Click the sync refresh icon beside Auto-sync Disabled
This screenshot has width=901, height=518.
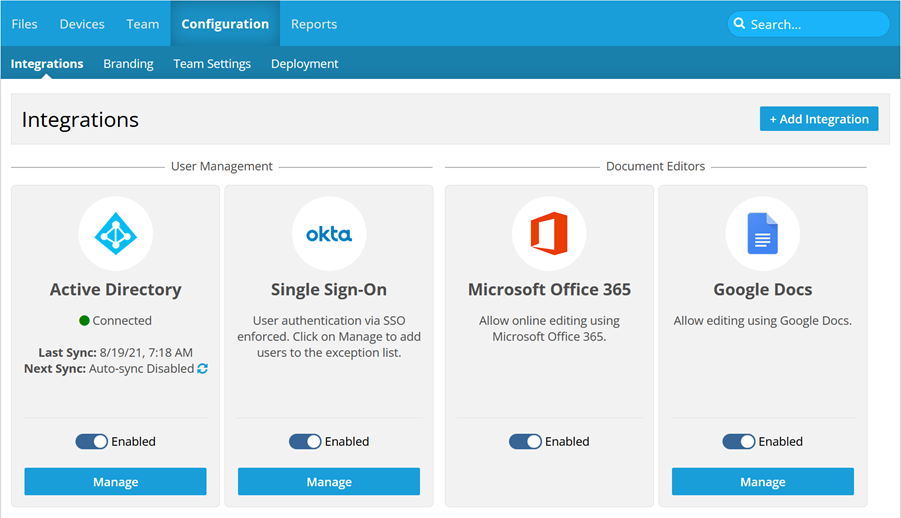coord(203,369)
